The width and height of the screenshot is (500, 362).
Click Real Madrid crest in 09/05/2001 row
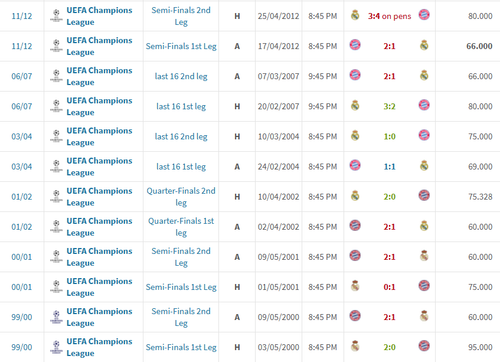tap(424, 256)
